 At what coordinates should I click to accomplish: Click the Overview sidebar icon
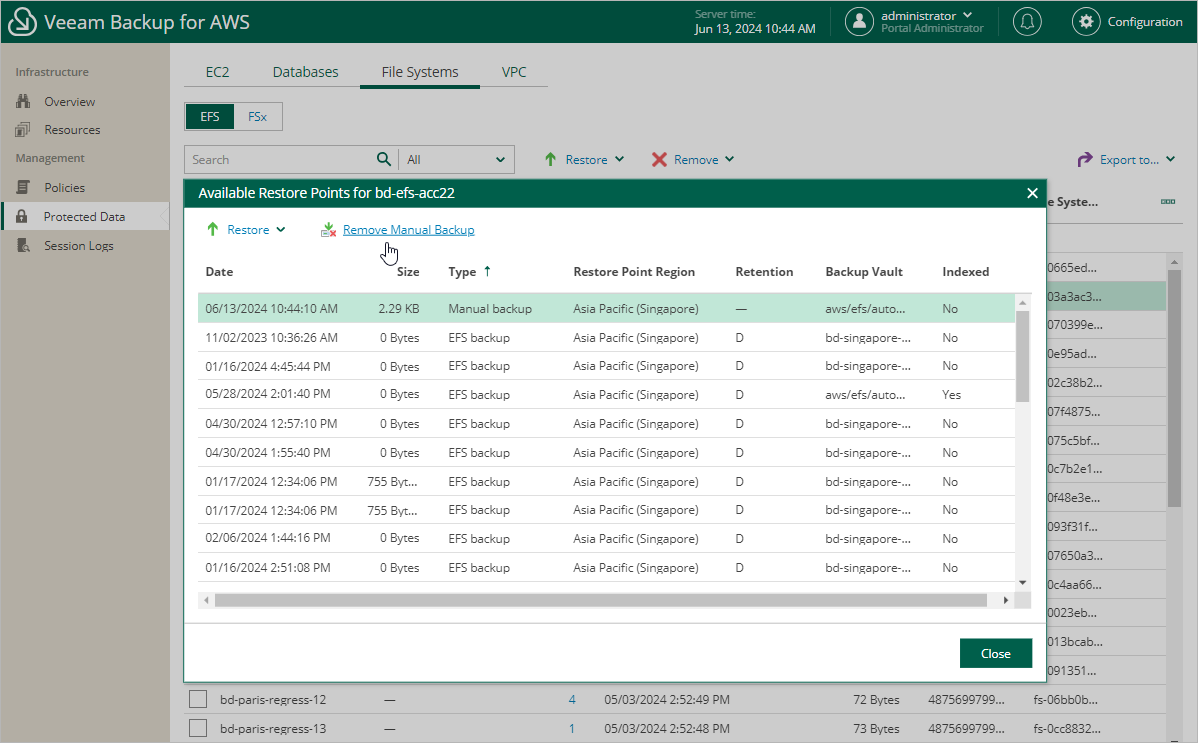click(24, 101)
